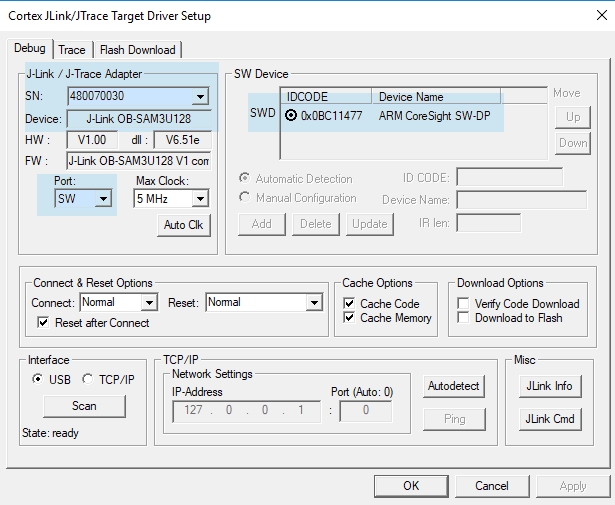Click the Device Name input field
This screenshot has width=615, height=505.
click(x=522, y=200)
